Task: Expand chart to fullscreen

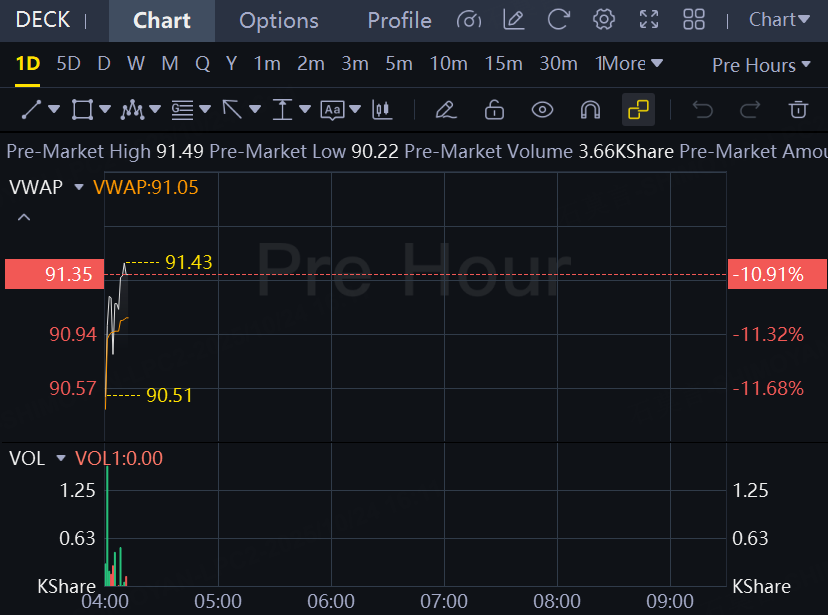Action: pos(649,20)
